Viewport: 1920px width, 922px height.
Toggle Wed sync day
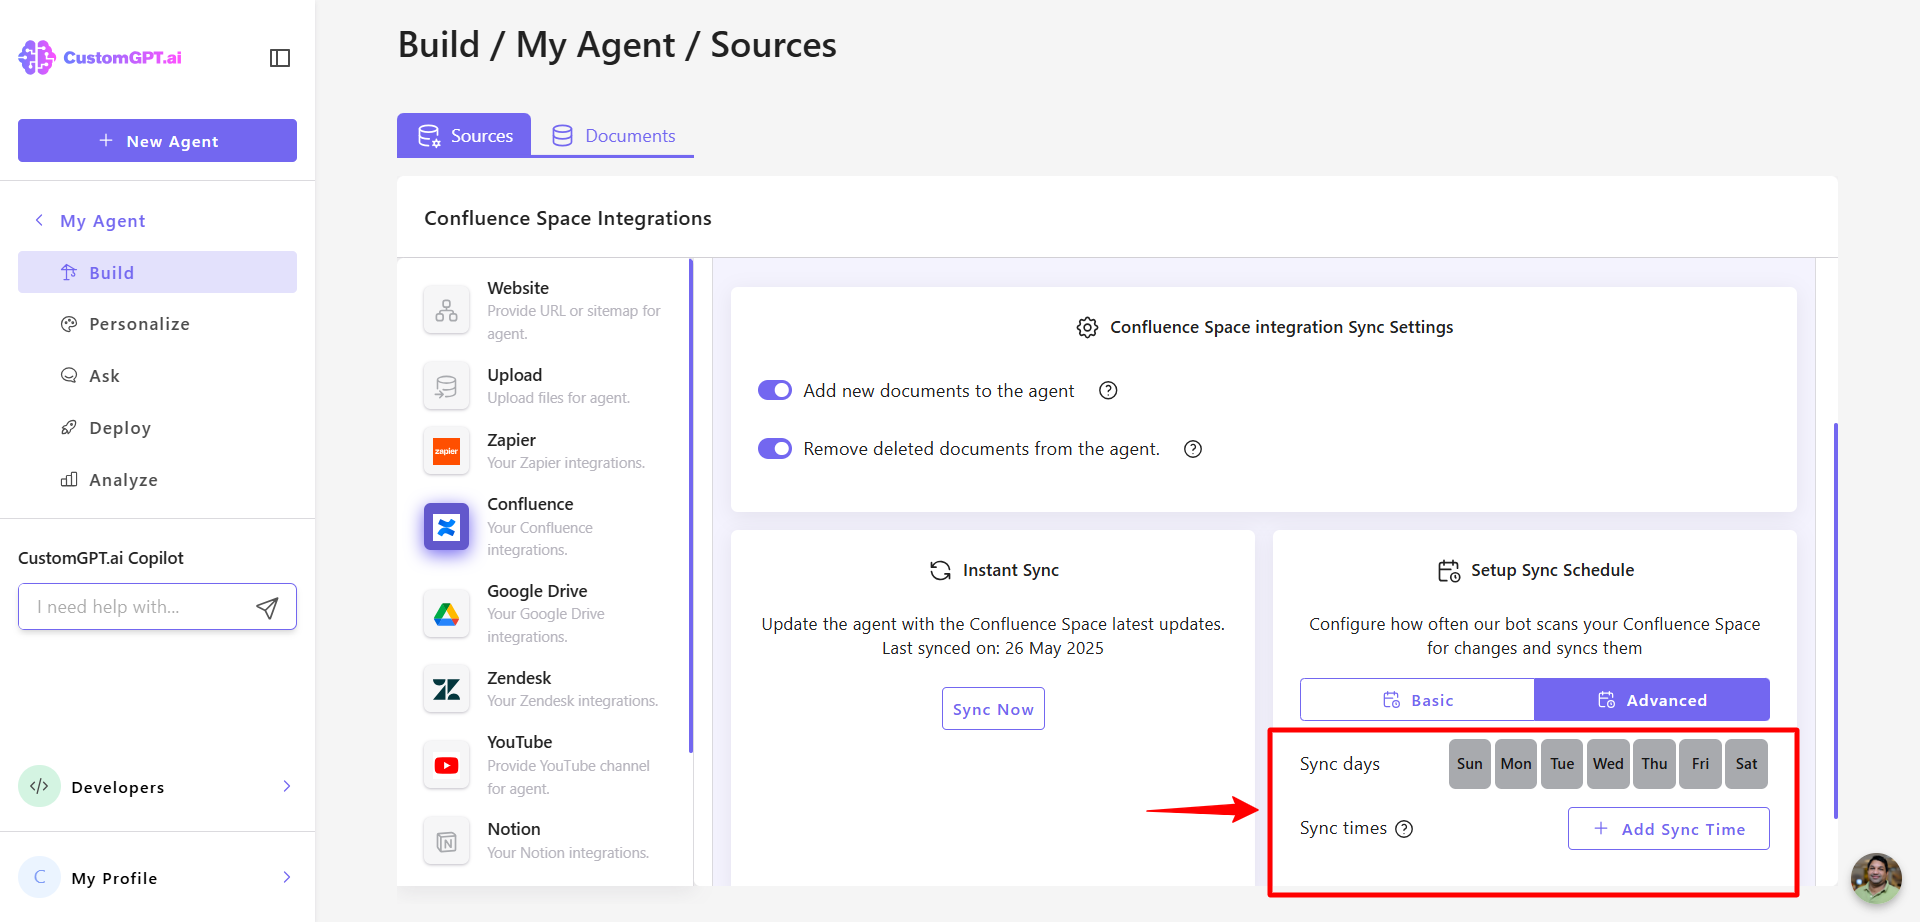pos(1608,764)
